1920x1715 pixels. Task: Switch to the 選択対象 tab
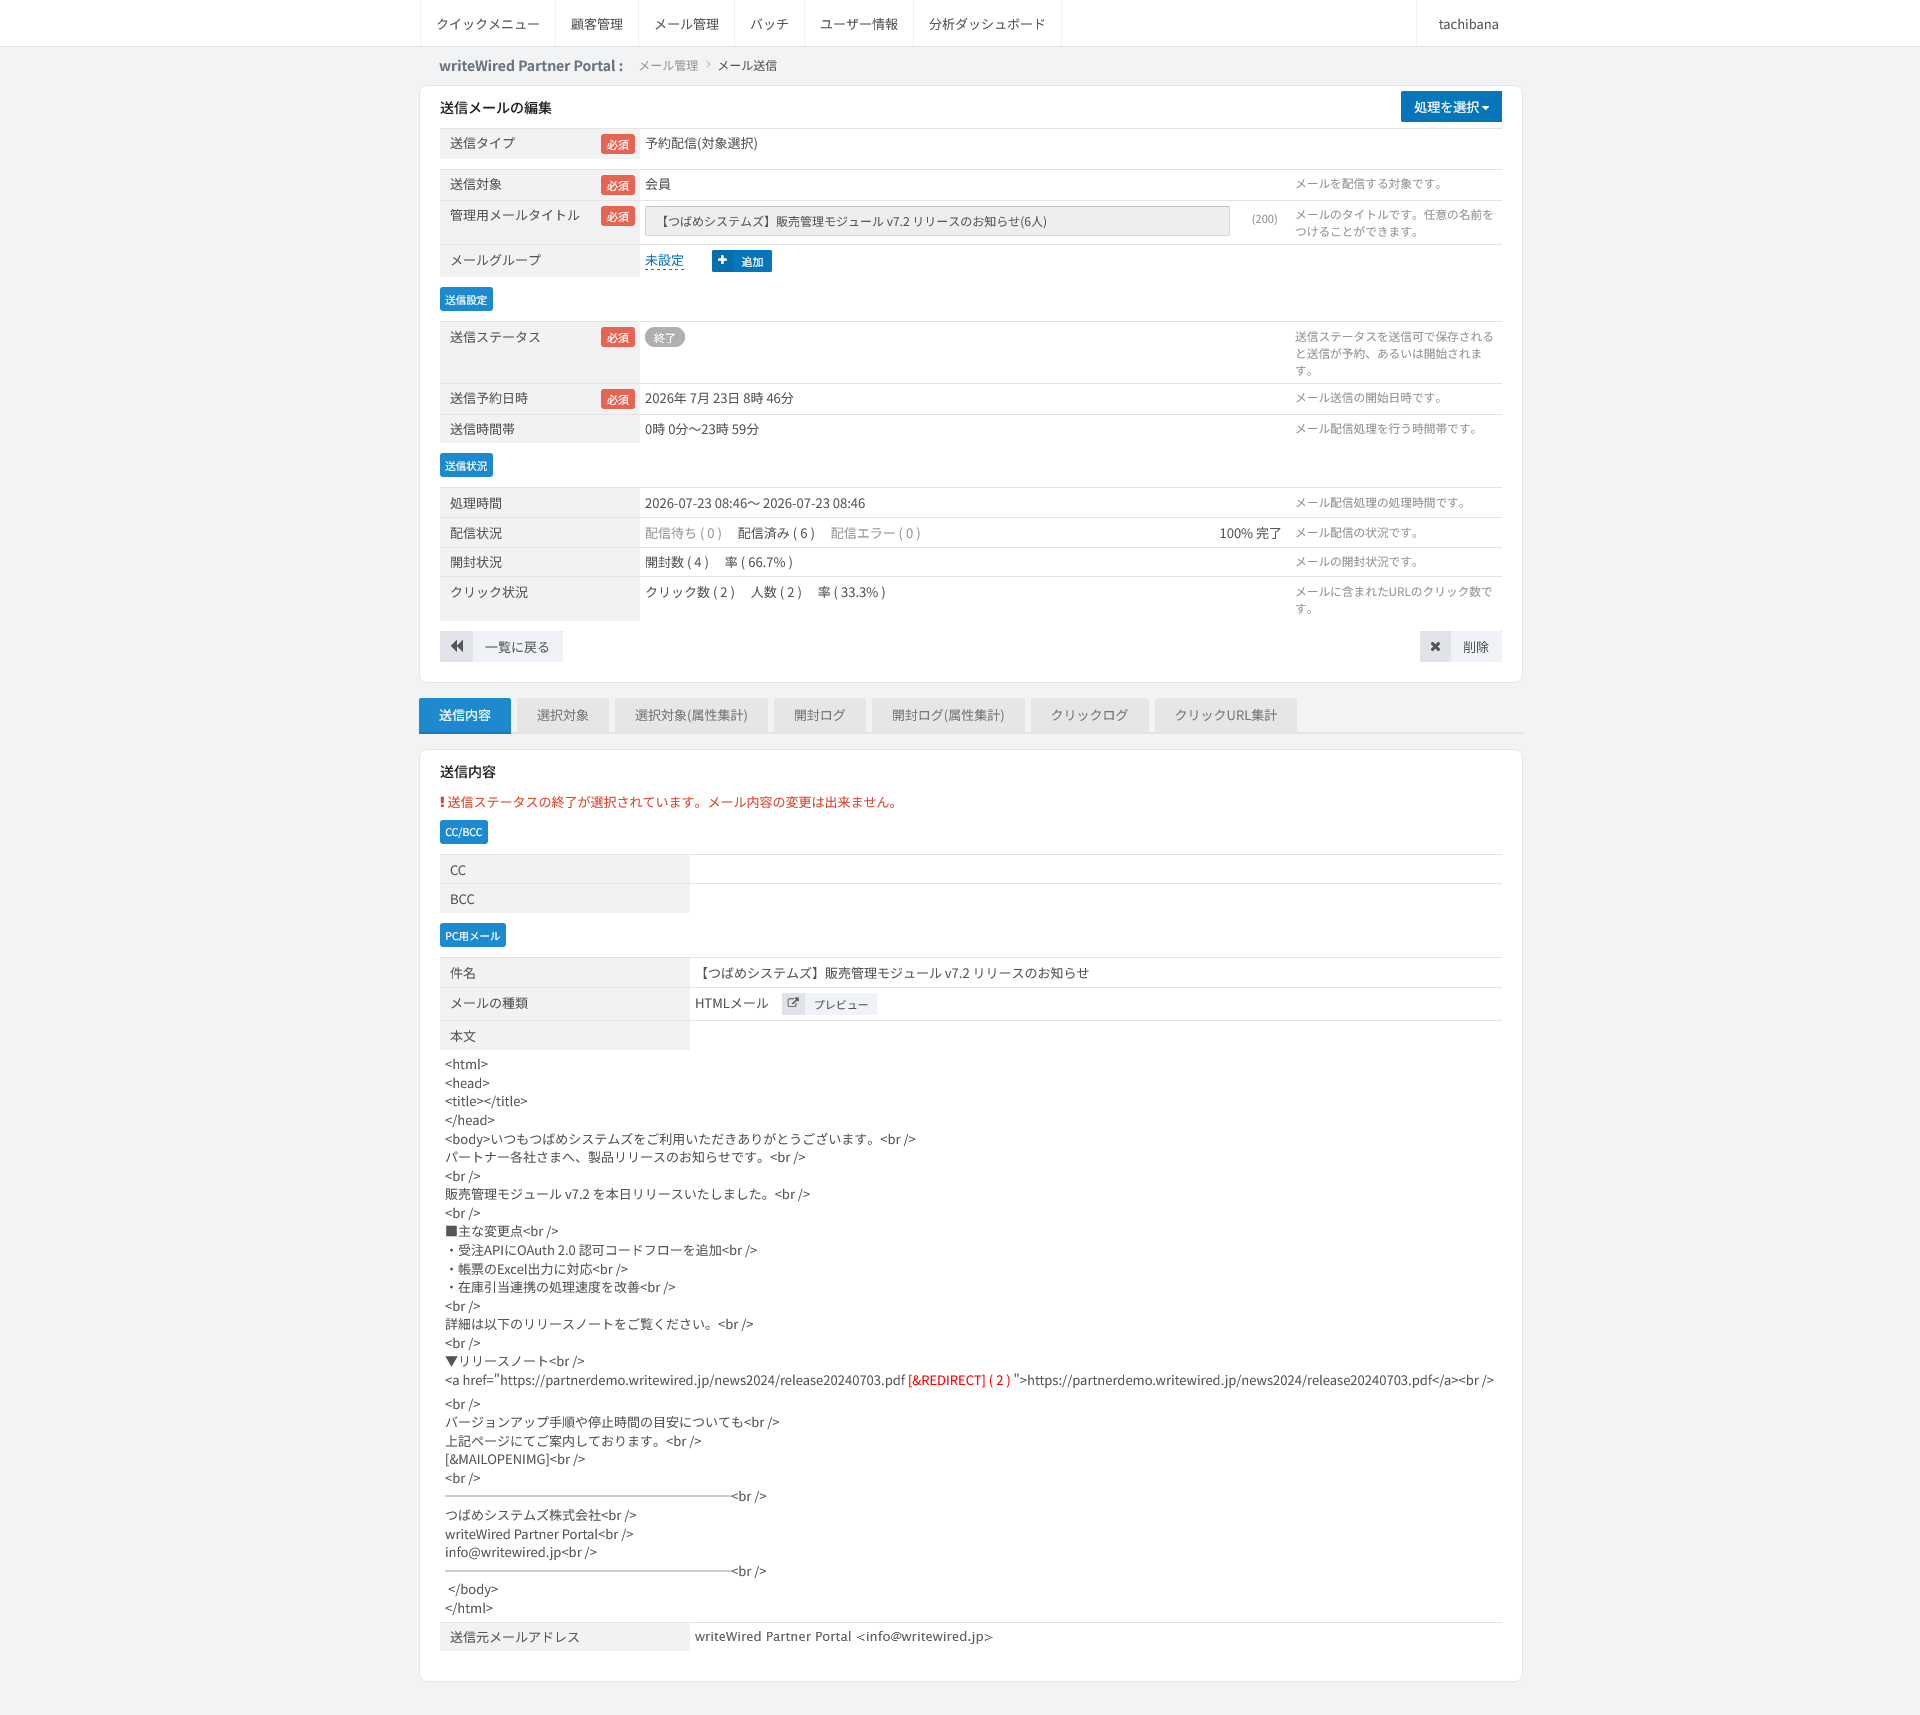[x=563, y=715]
